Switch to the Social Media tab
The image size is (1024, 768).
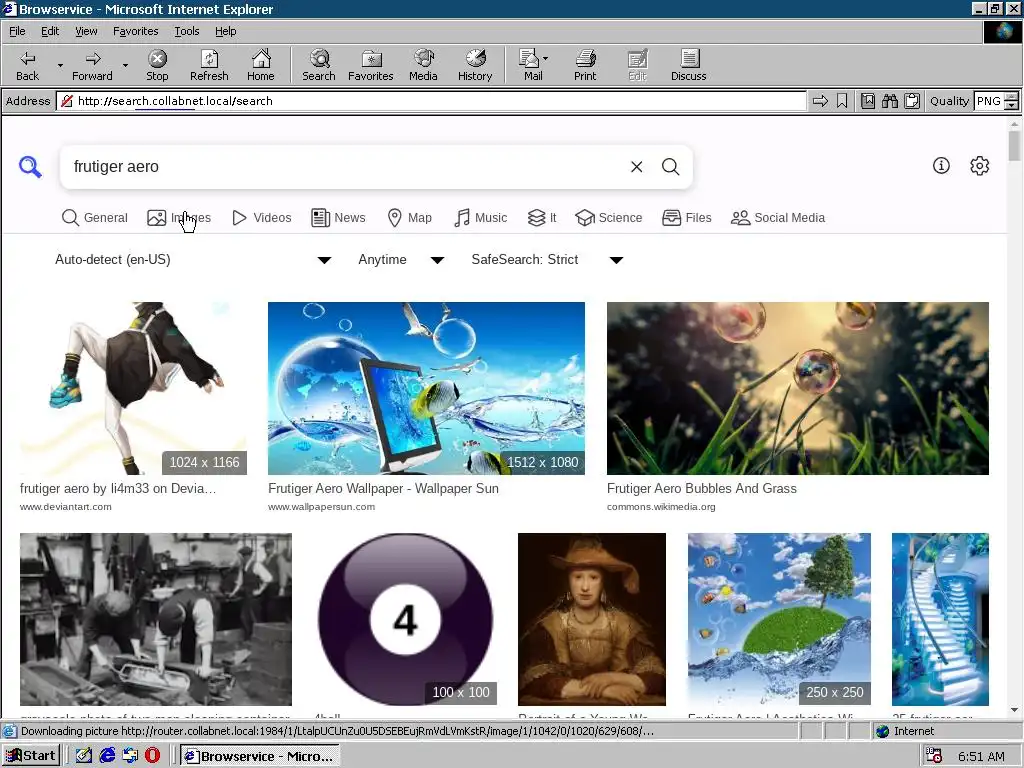pos(778,217)
